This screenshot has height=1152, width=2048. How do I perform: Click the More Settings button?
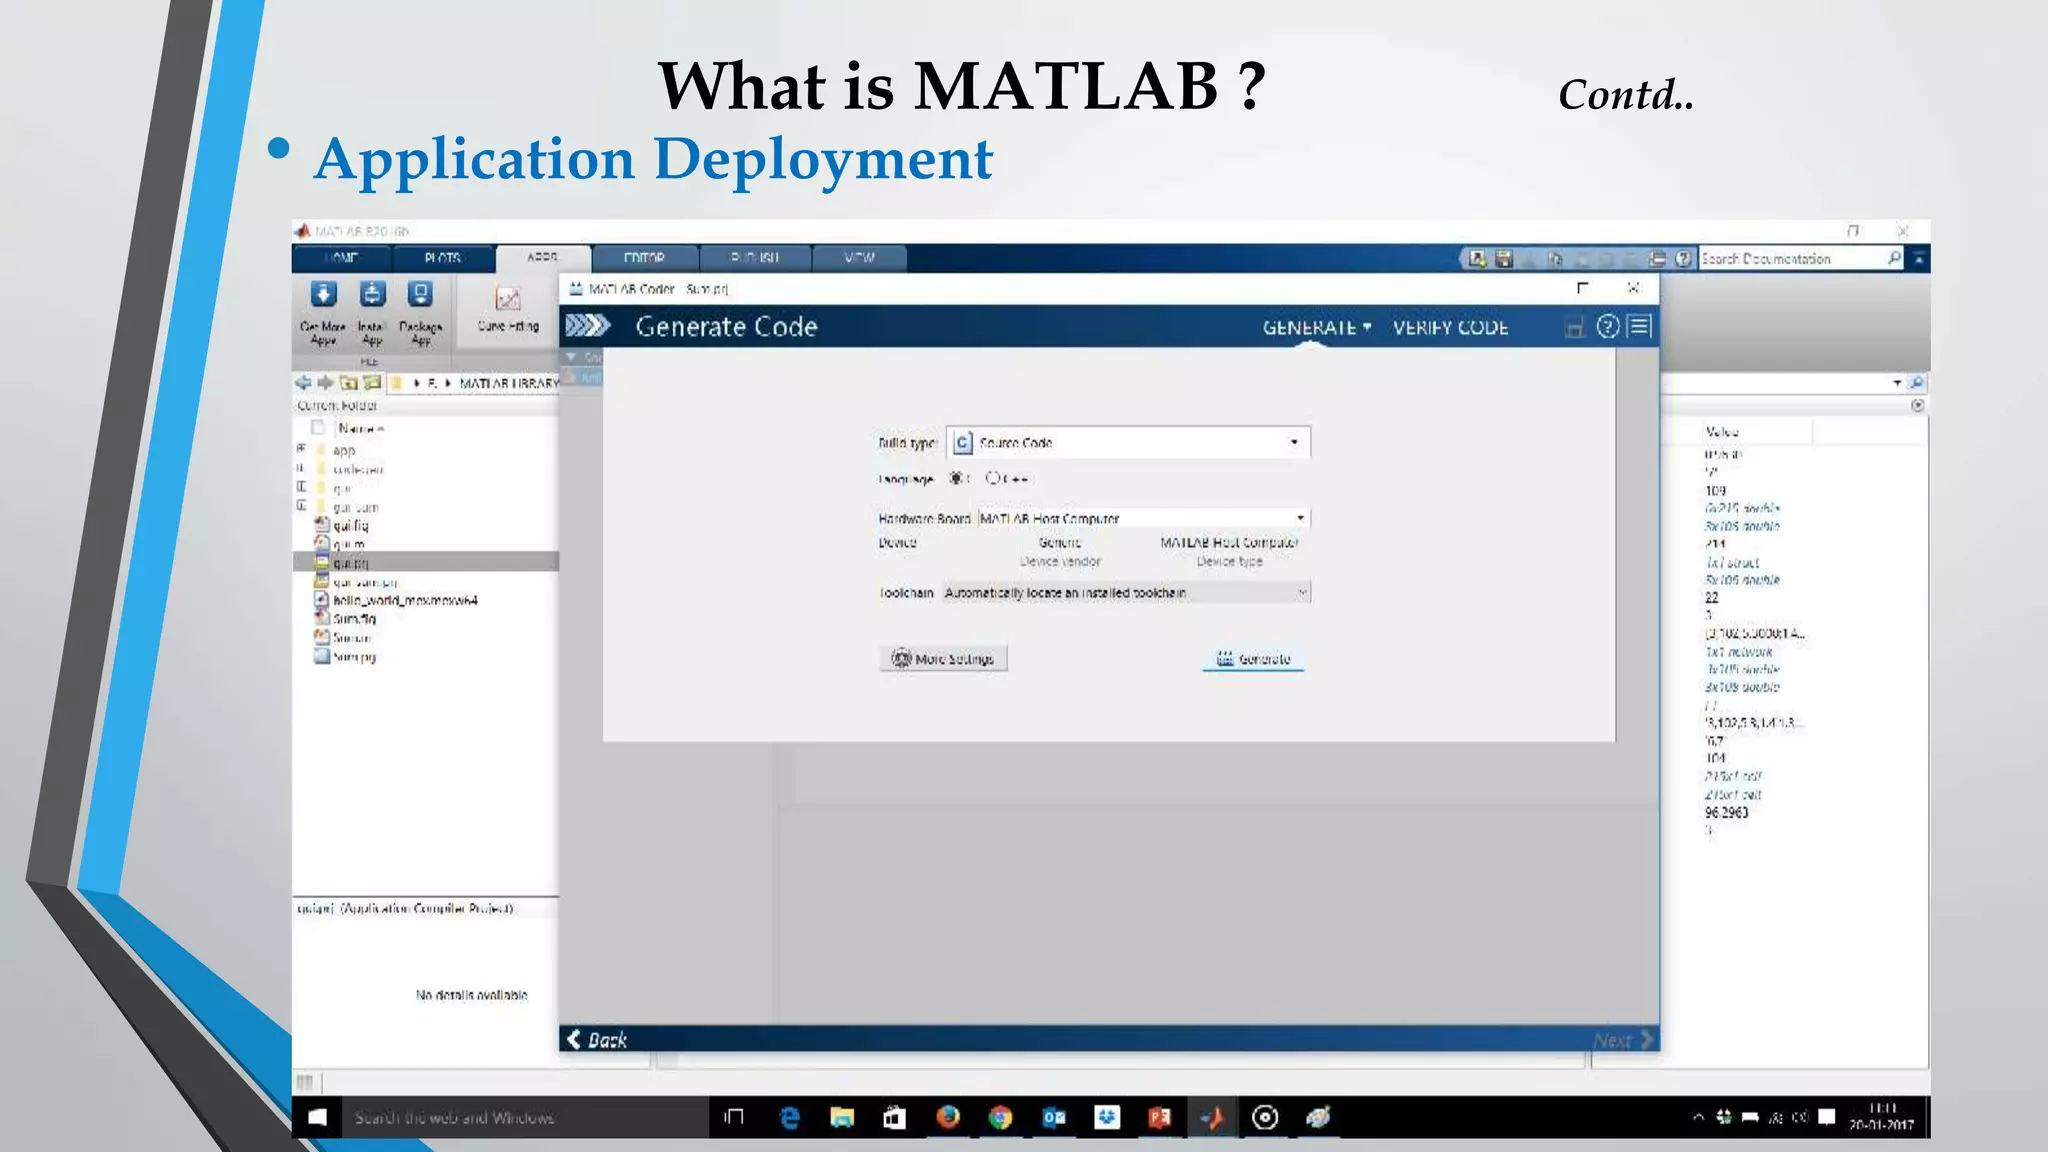pos(943,658)
